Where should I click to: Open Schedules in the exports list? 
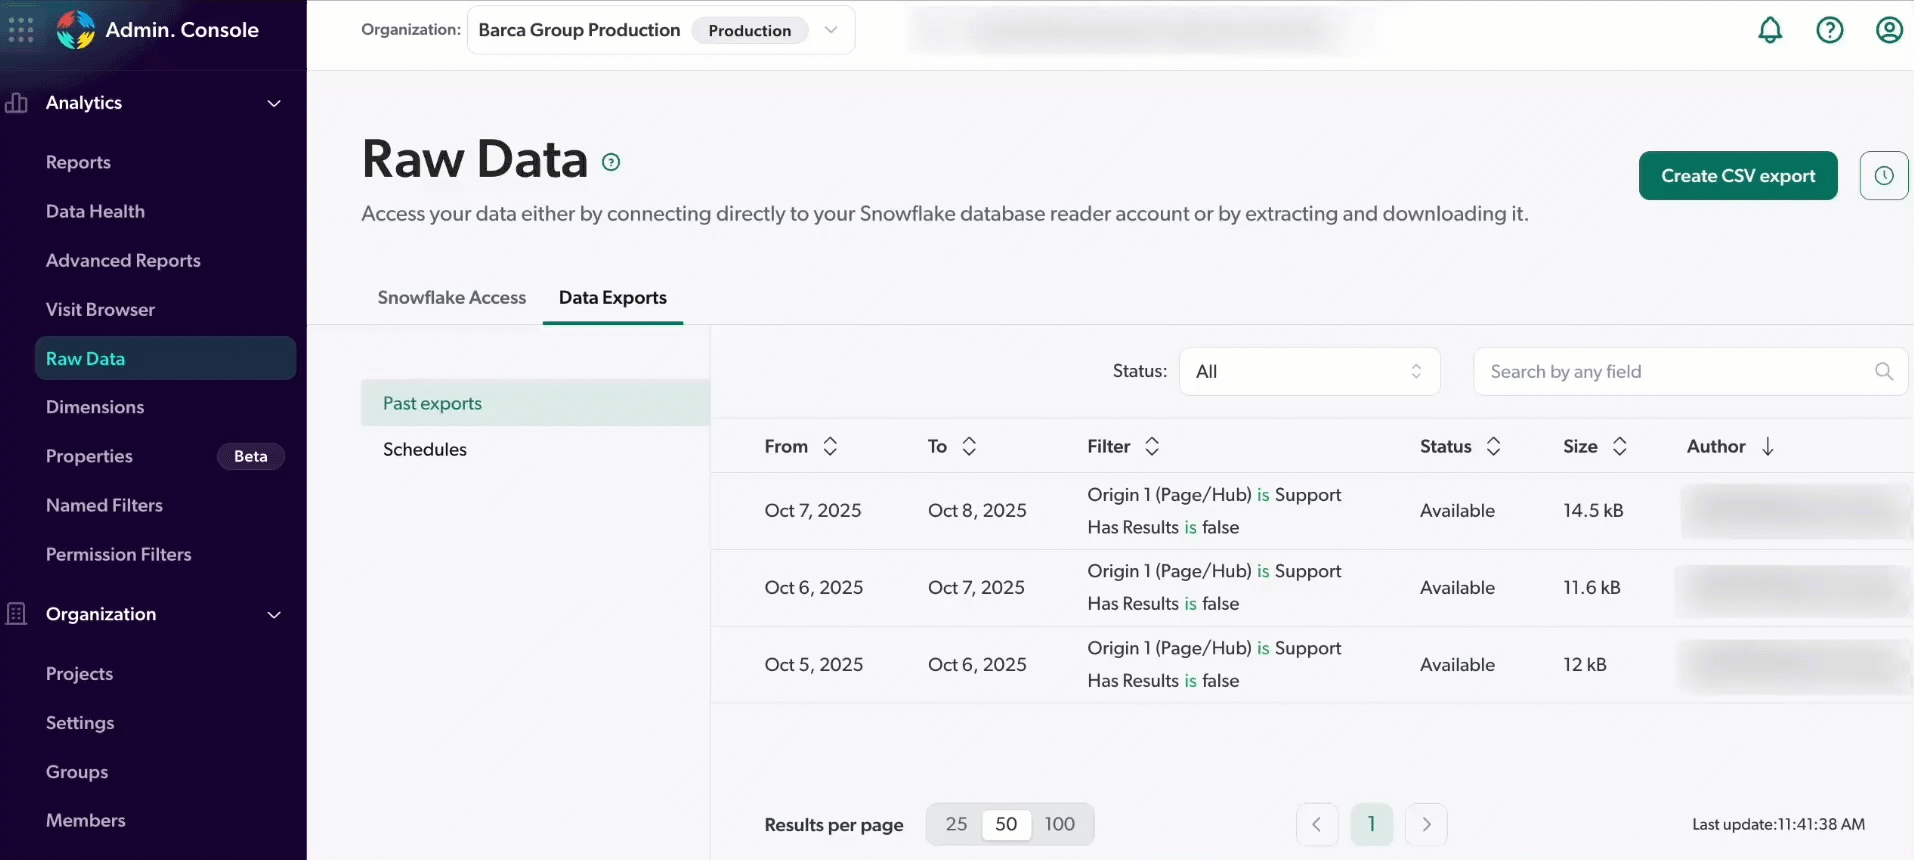tap(425, 450)
